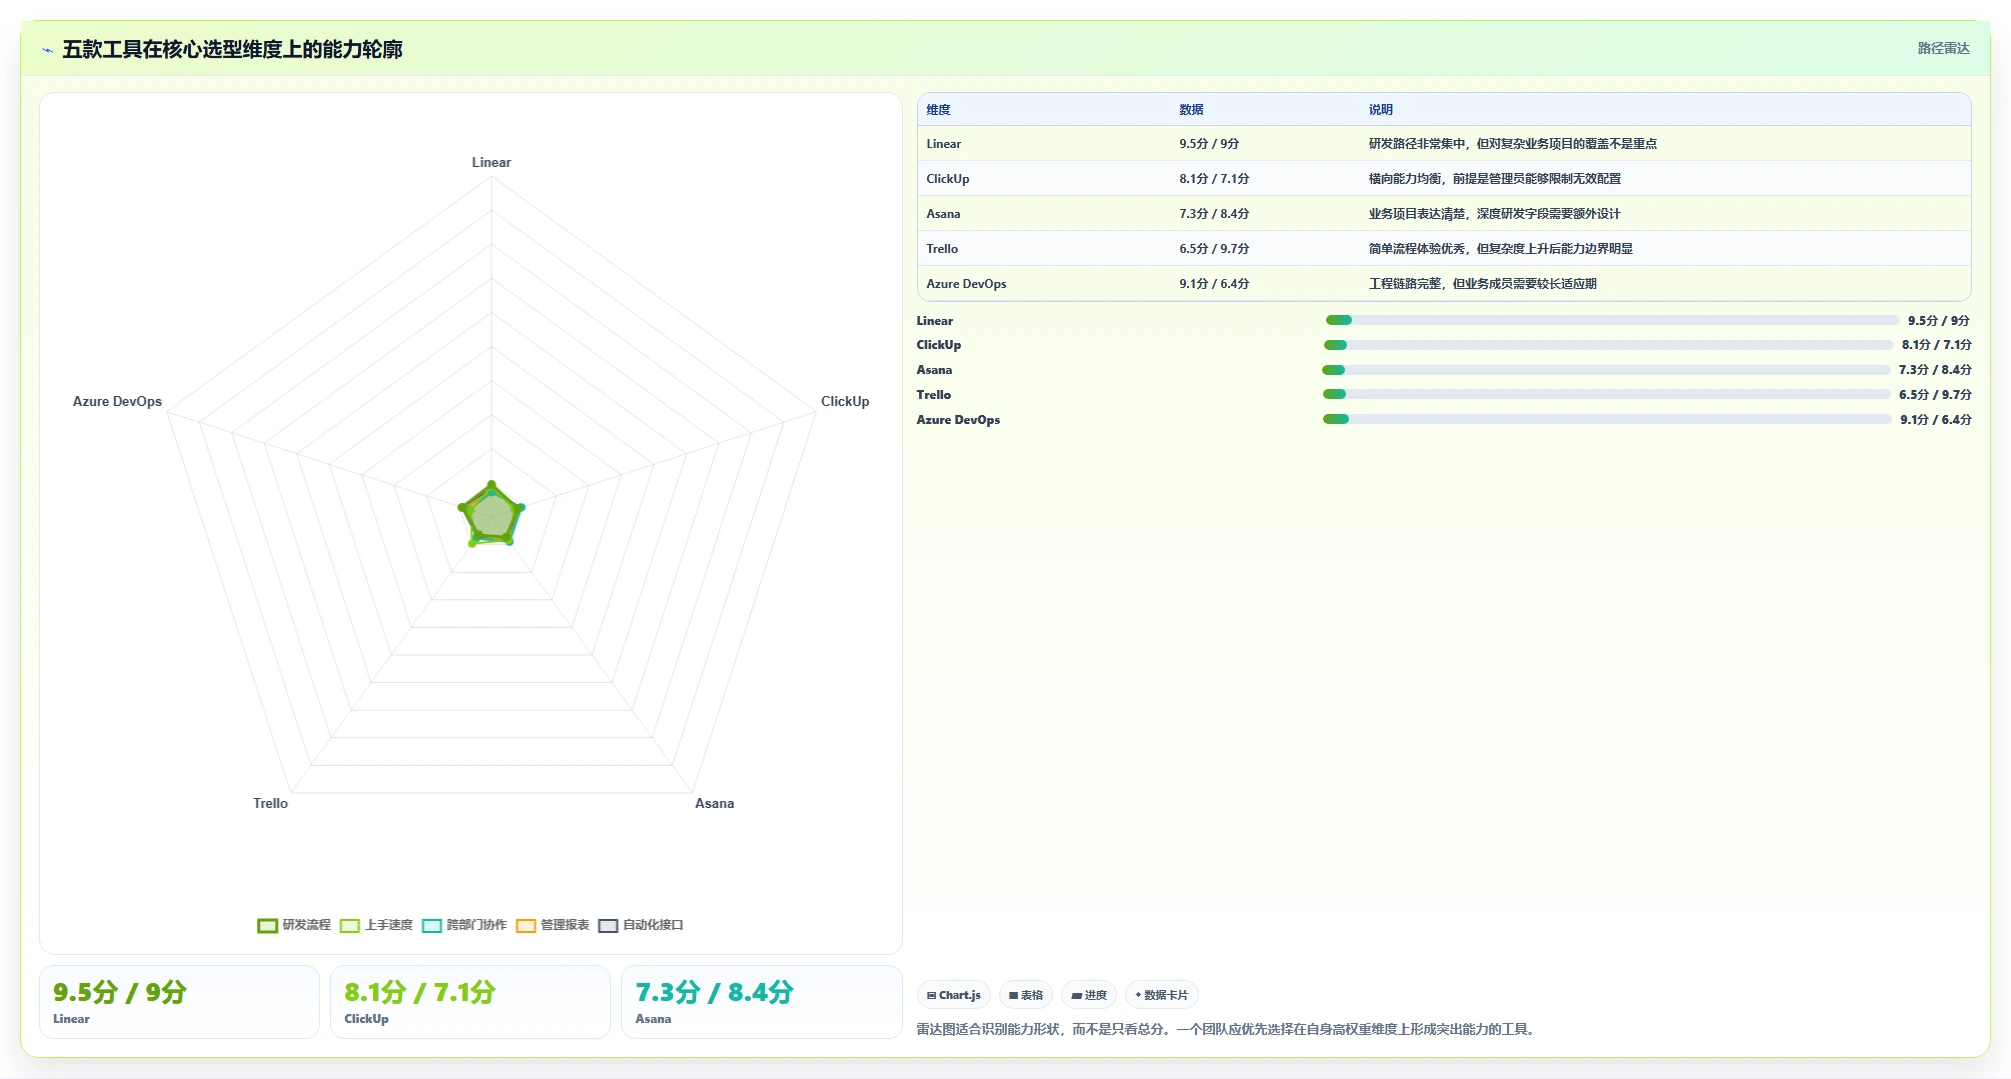Viewport: 2011px width, 1079px height.
Task: Click the title 五款工具在核心选型维度上的能力轮廓
Action: pos(232,49)
